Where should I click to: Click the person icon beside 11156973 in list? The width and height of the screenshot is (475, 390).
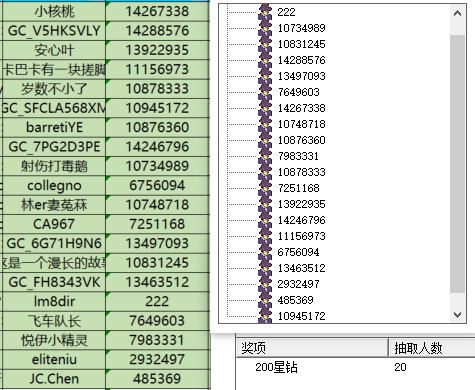tap(265, 236)
